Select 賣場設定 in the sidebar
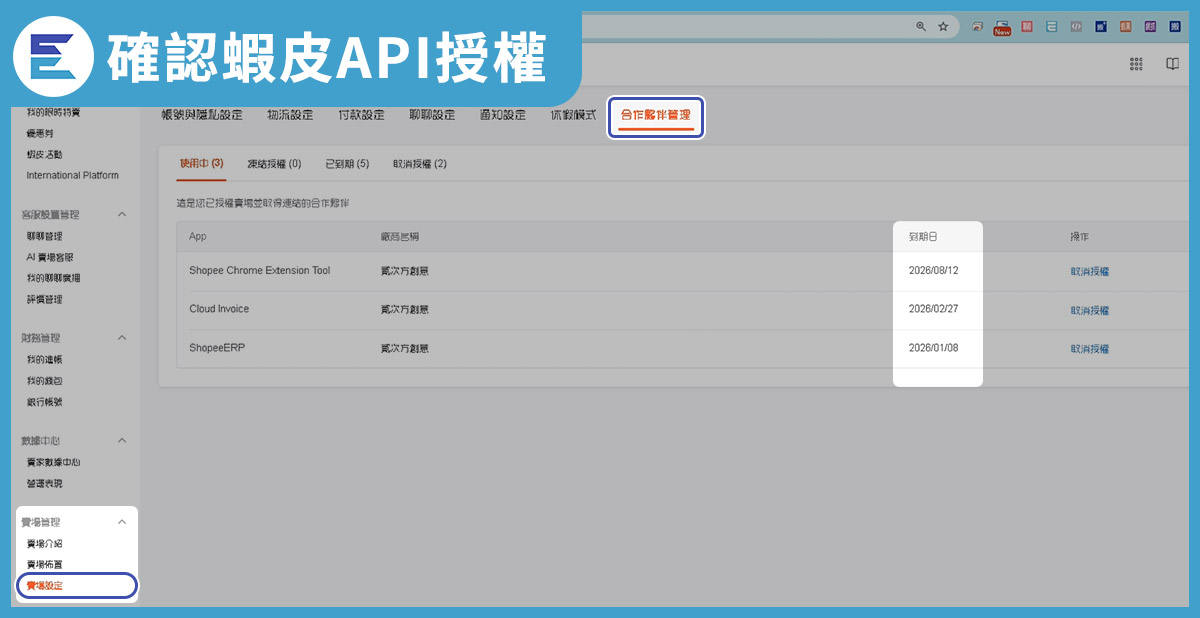 (45, 585)
